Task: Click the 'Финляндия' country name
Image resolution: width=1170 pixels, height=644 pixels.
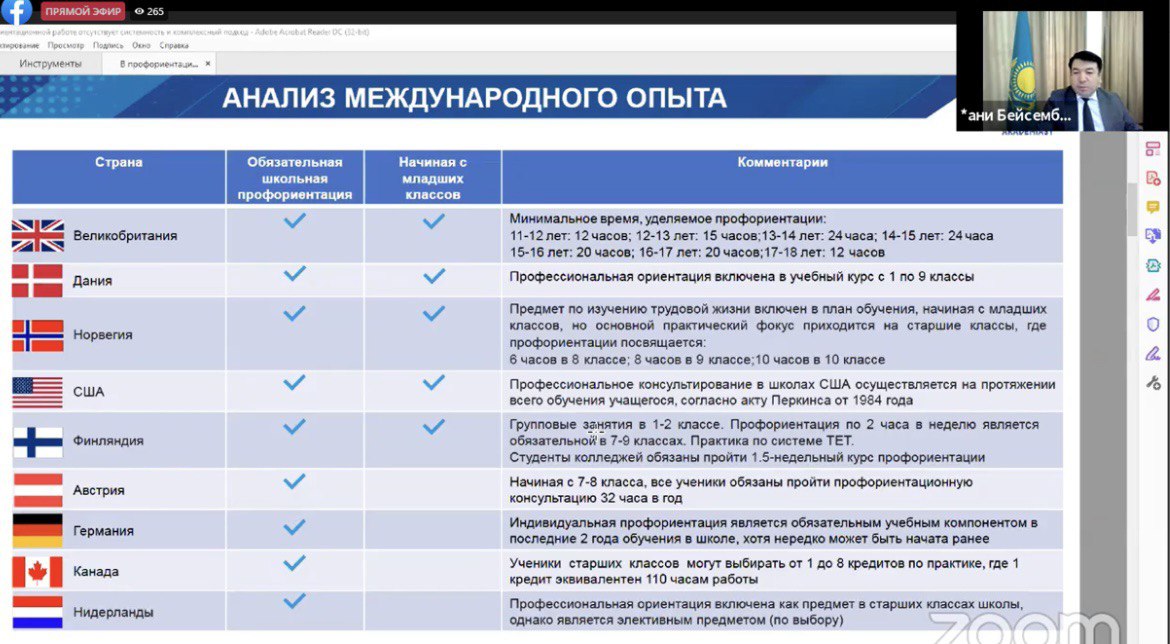Action: [x=108, y=441]
